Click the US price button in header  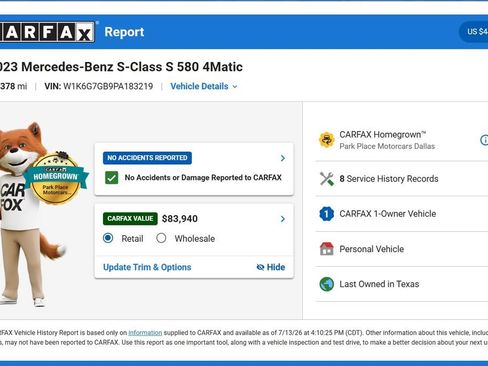click(474, 32)
